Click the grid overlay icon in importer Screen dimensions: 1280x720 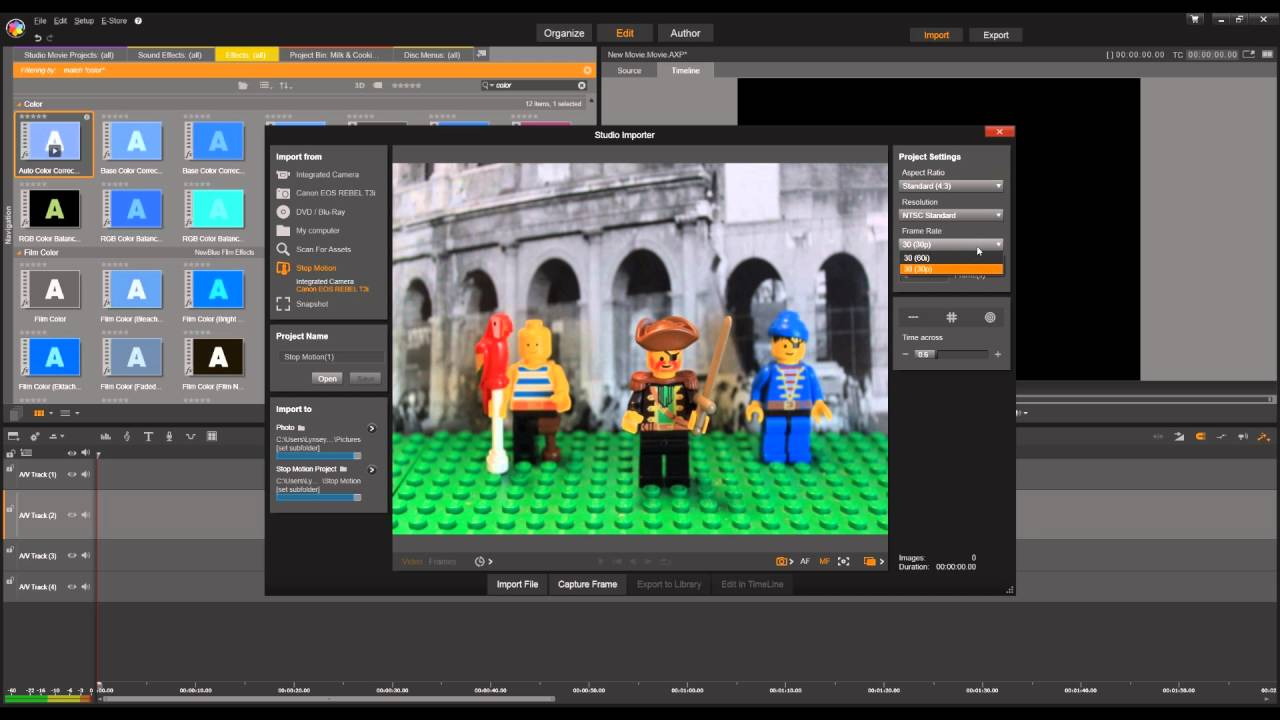951,317
